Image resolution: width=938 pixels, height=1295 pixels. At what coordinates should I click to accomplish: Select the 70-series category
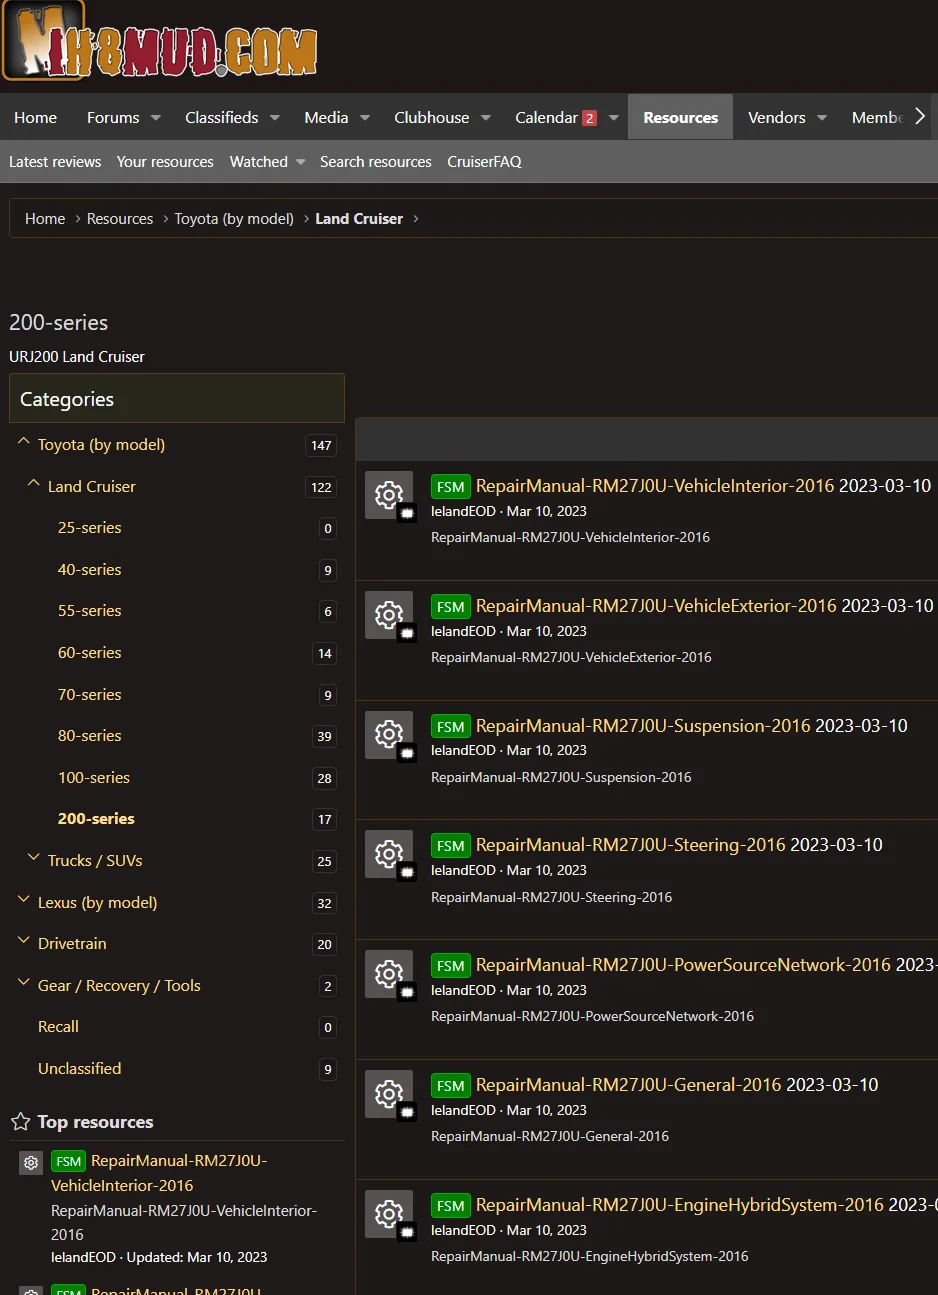click(x=90, y=695)
